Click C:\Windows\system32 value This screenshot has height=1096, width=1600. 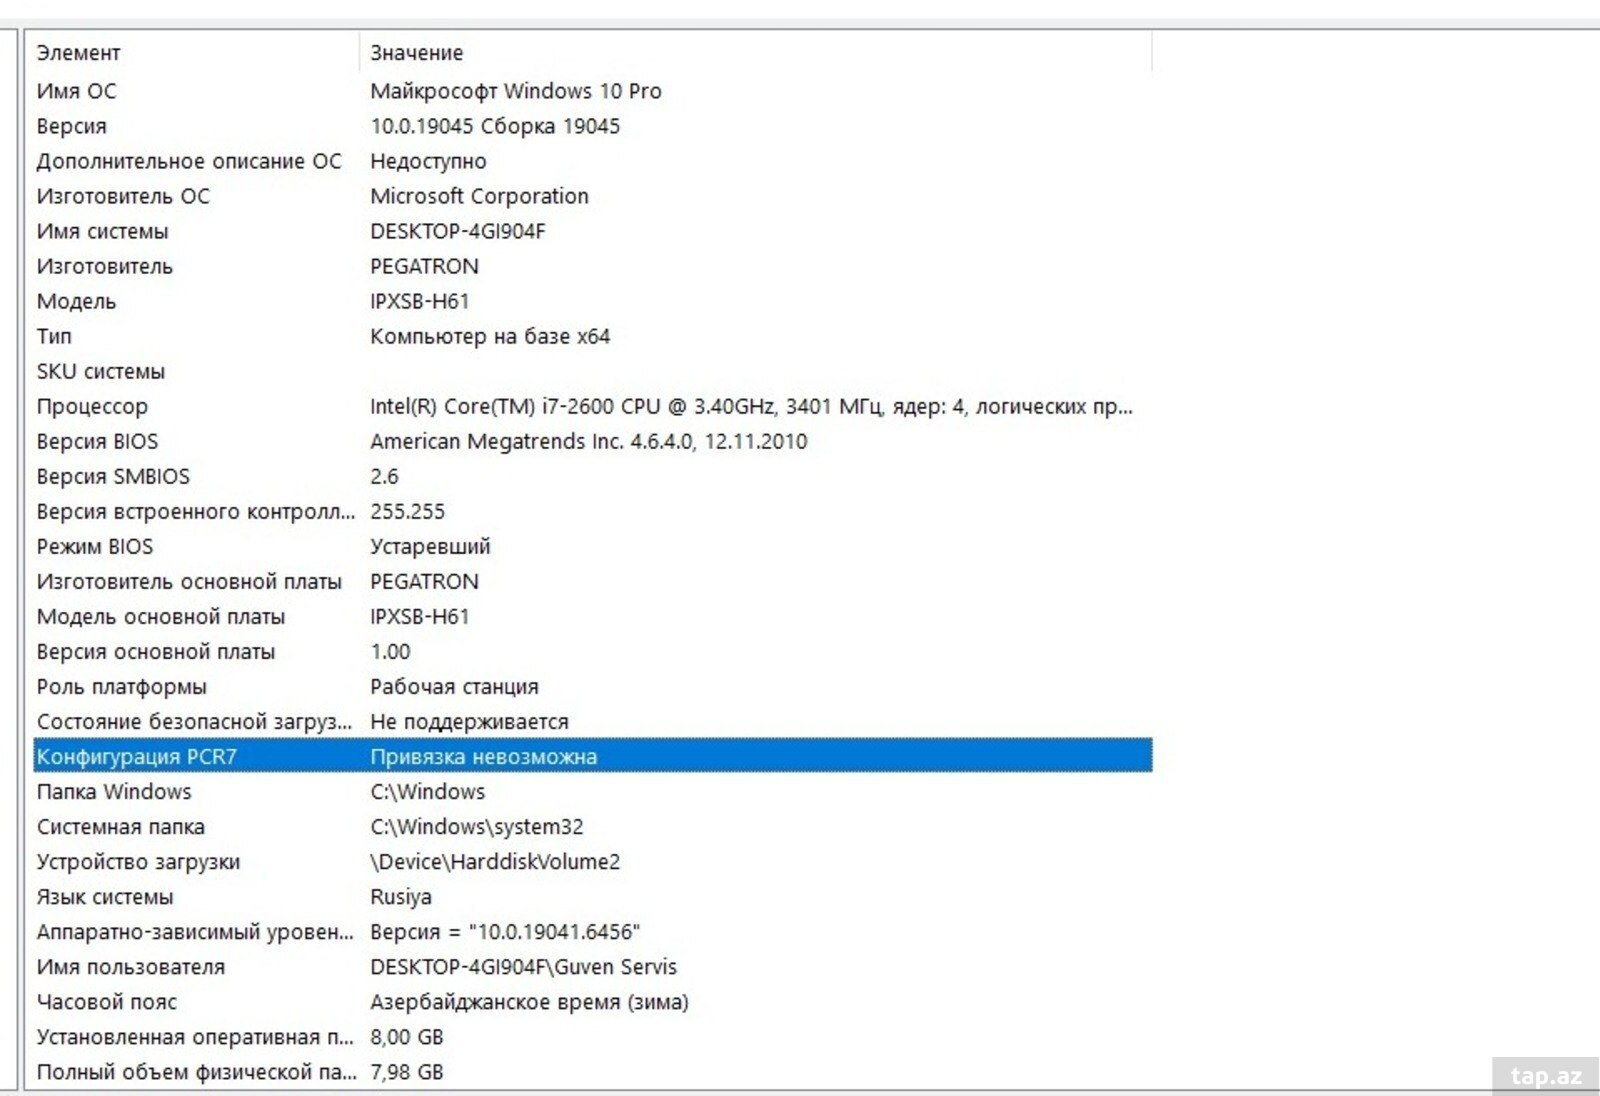477,826
